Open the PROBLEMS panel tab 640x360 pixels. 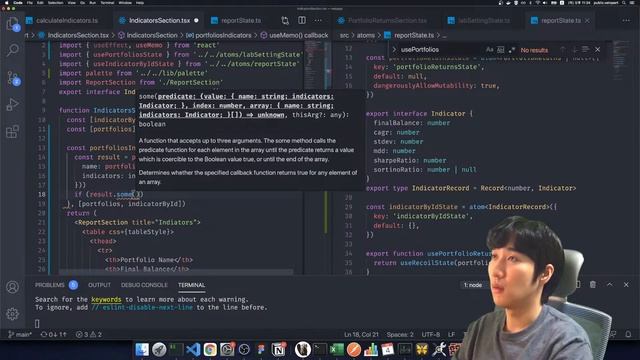pos(56,285)
